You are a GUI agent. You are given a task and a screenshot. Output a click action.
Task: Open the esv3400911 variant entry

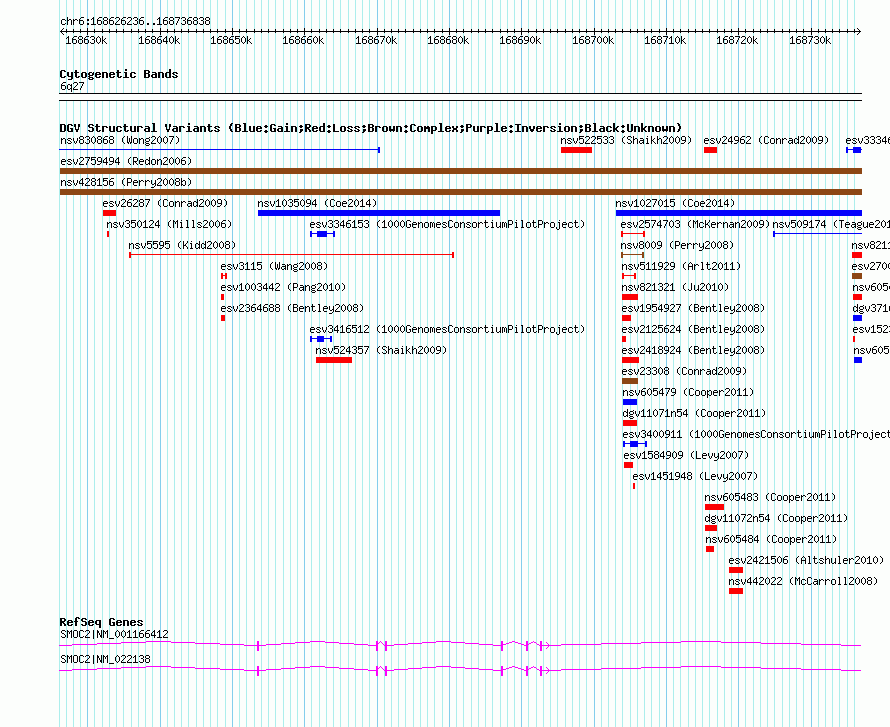pyautogui.click(x=756, y=434)
